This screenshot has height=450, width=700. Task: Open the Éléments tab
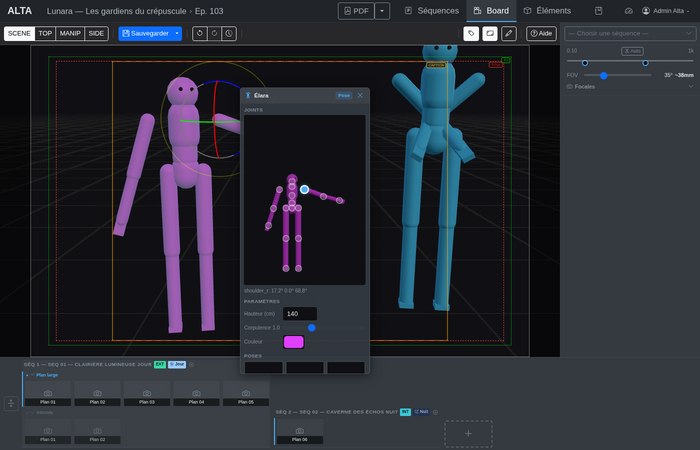pyautogui.click(x=547, y=11)
